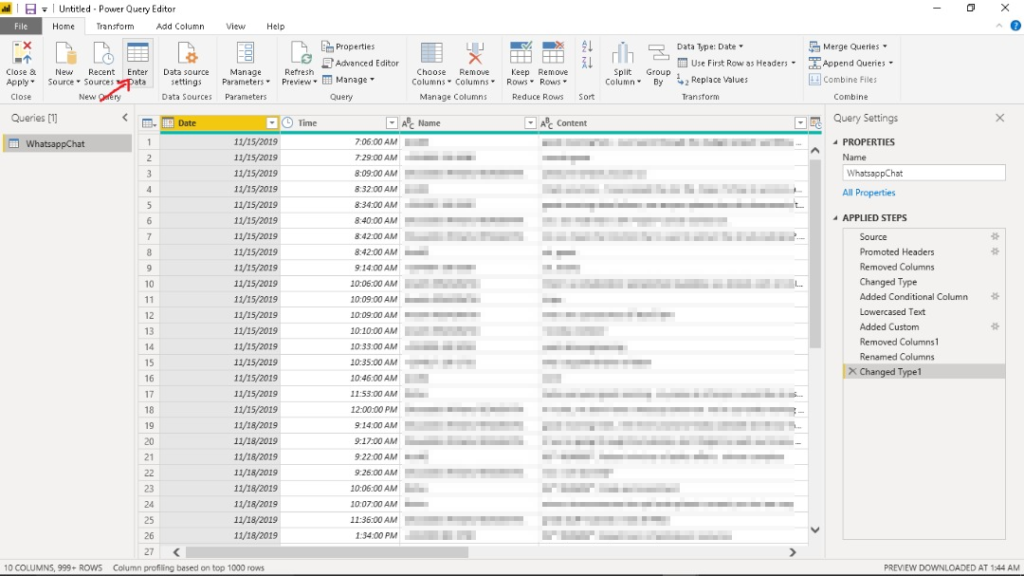1024x576 pixels.
Task: Click the horizontal scrollbar's right arrow
Action: click(792, 552)
